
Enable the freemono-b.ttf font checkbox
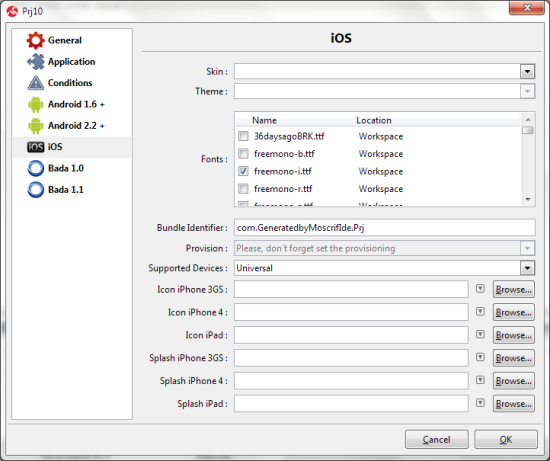[x=243, y=153]
